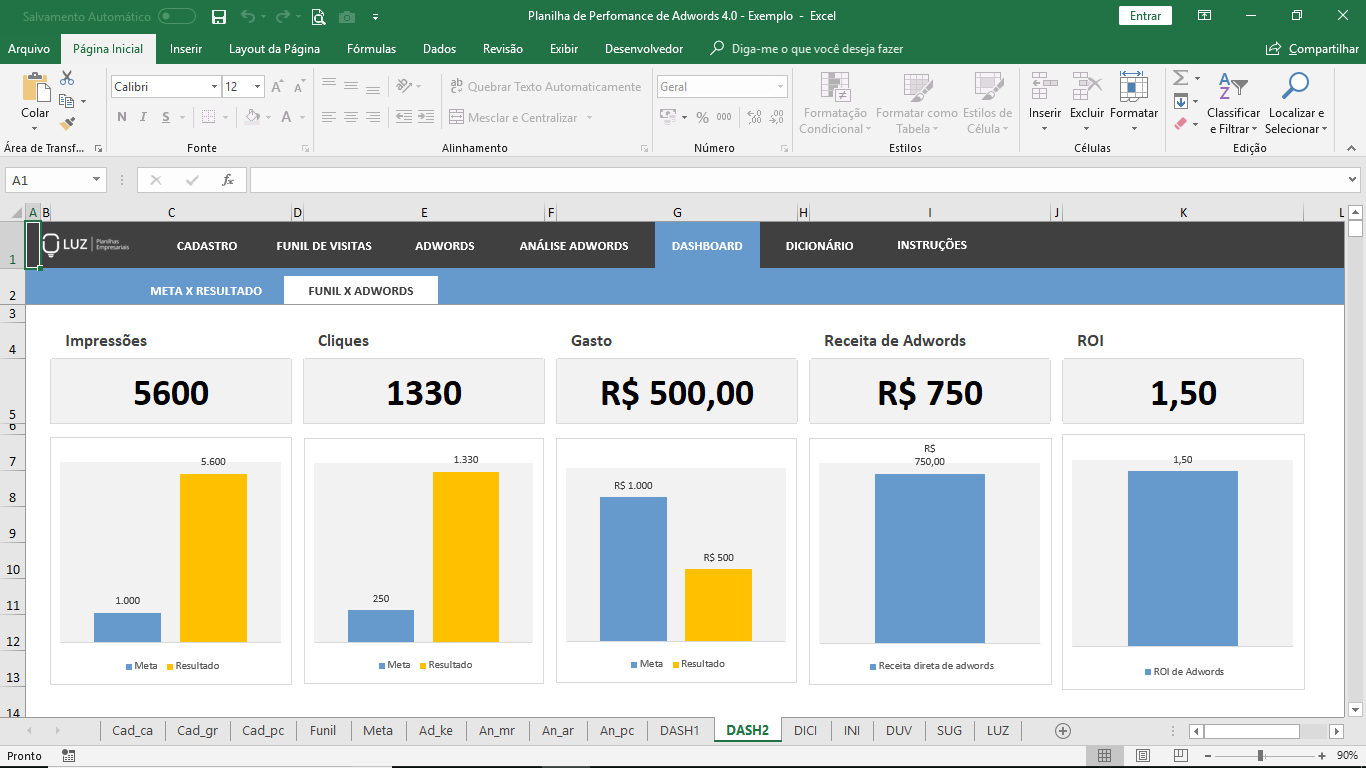
Task: Open the Arquivo menu
Action: [29, 49]
